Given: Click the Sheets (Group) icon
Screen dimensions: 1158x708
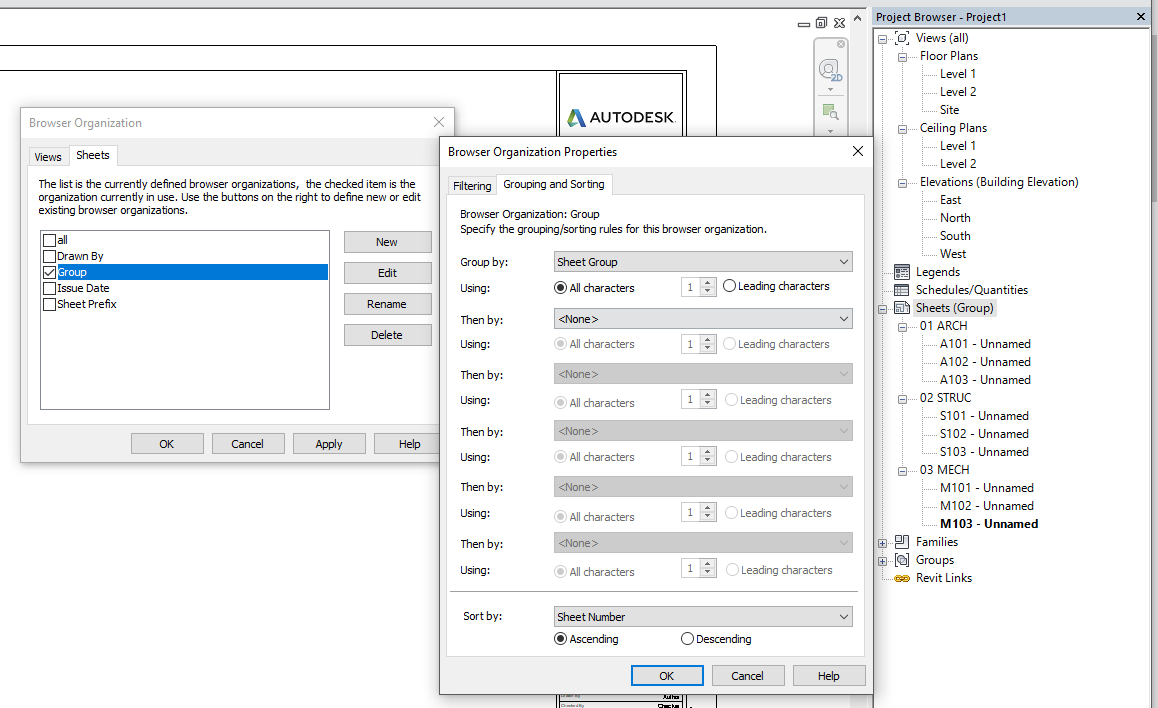Looking at the screenshot, I should 902,308.
